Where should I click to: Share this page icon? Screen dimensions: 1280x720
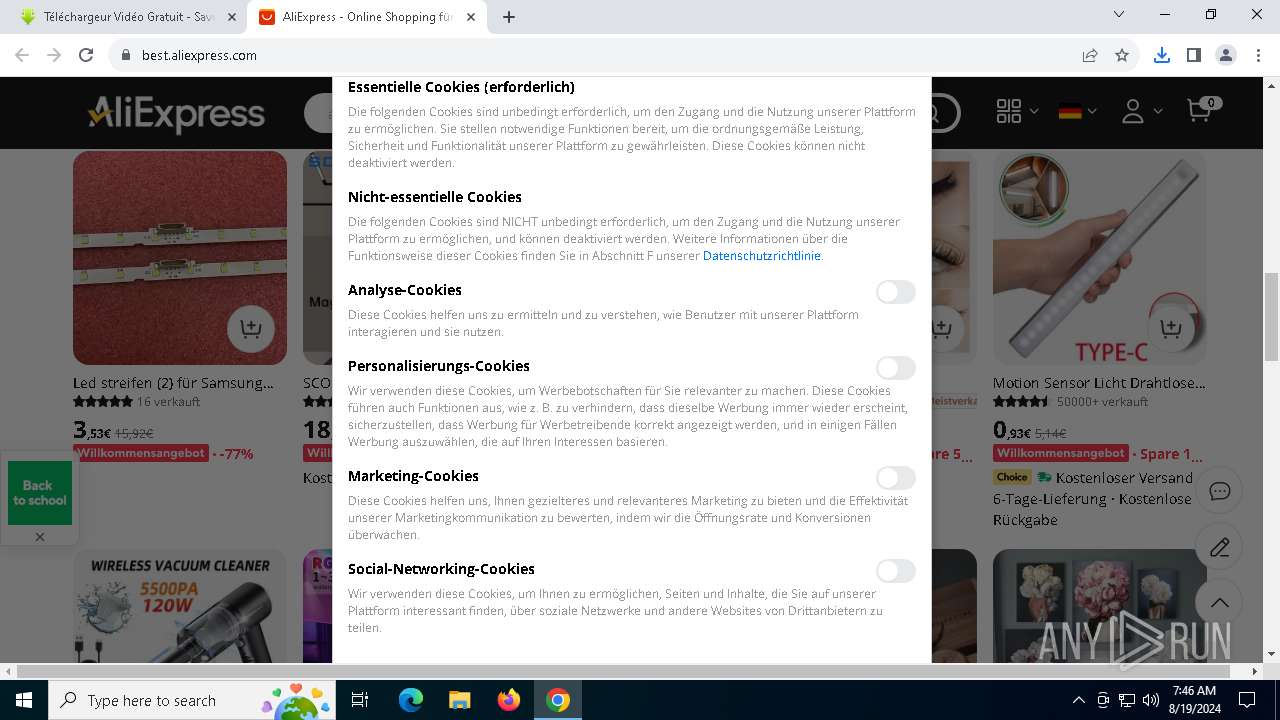(x=1090, y=55)
